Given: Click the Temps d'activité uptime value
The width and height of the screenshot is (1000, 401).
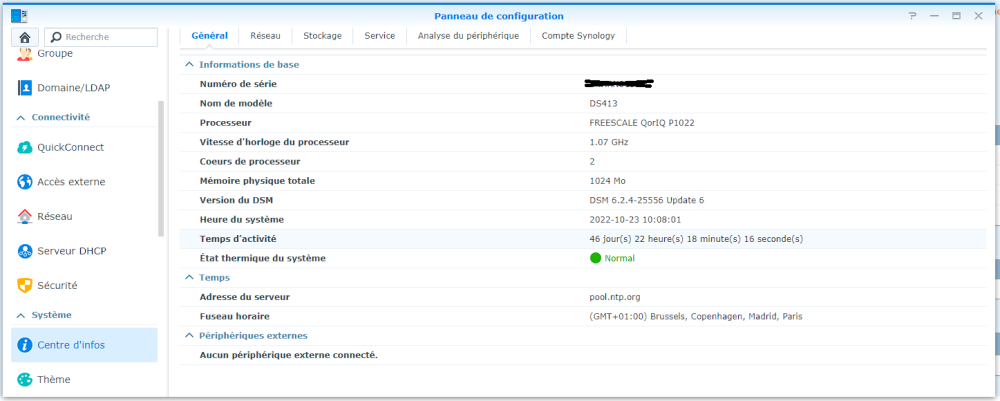Looking at the screenshot, I should click(x=696, y=239).
